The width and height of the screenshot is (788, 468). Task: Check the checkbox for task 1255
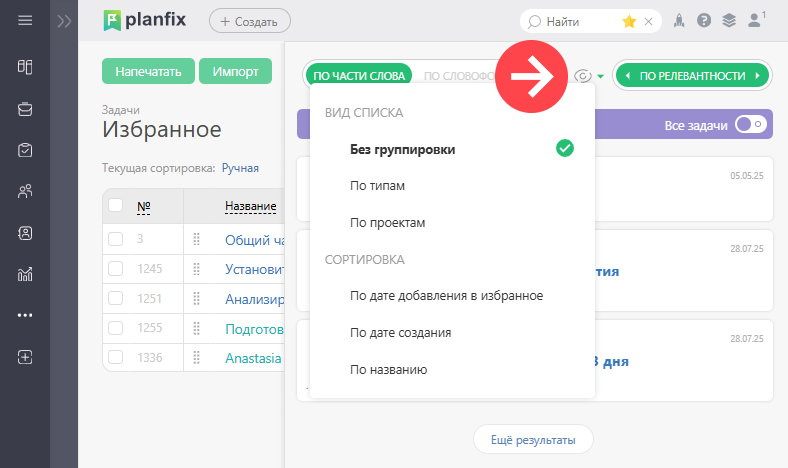(116, 328)
